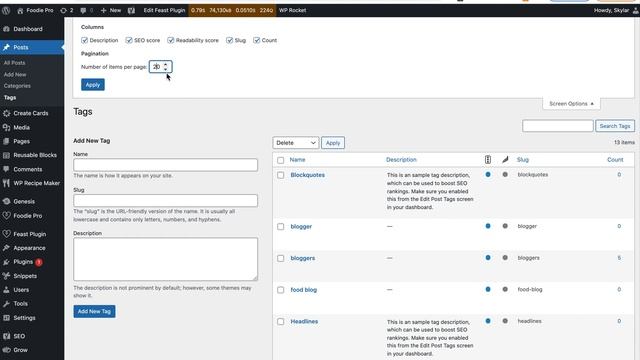
Task: Check the Blockquotes tag row
Action: [x=280, y=175]
